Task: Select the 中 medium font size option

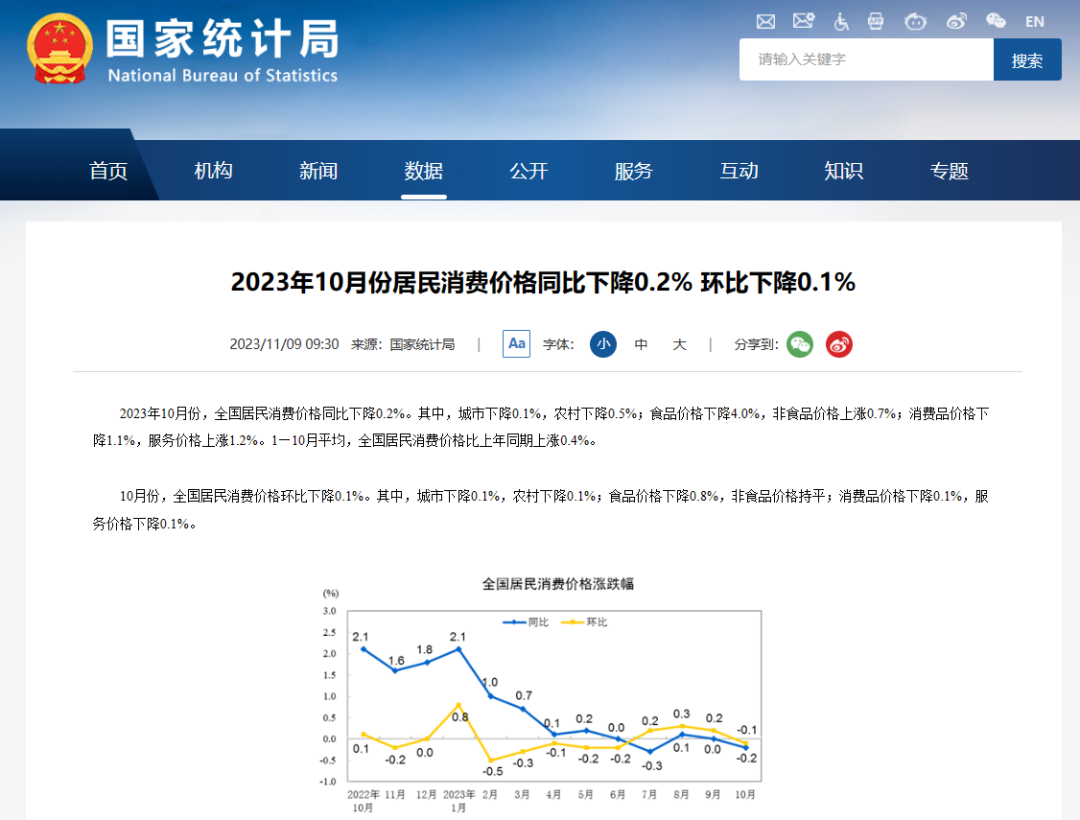Action: click(x=640, y=344)
